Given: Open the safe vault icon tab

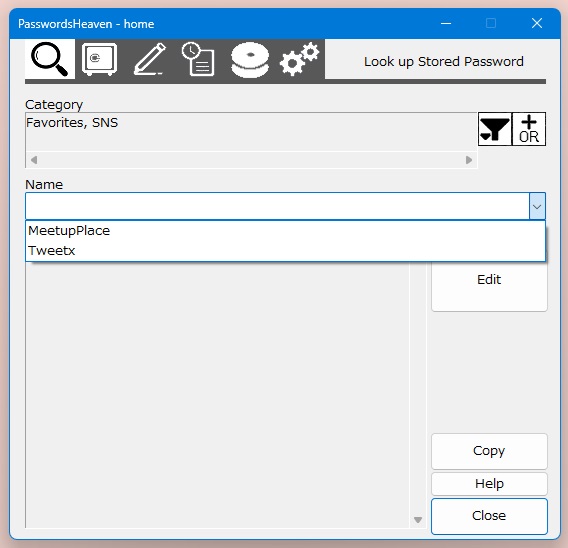Looking at the screenshot, I should (100, 59).
